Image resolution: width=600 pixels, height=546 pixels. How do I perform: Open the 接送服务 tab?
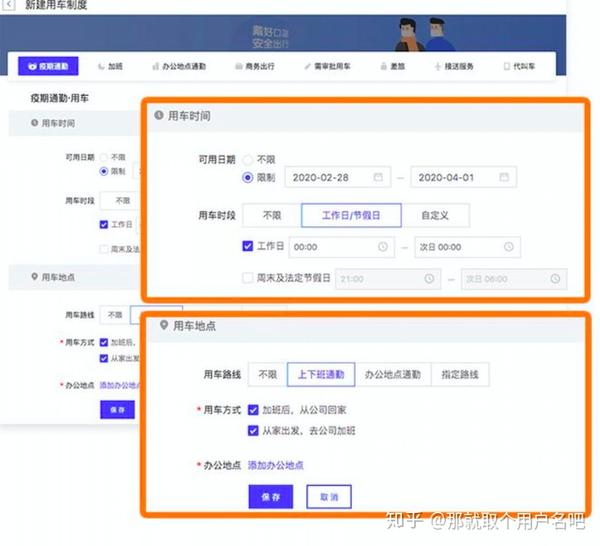coord(454,66)
